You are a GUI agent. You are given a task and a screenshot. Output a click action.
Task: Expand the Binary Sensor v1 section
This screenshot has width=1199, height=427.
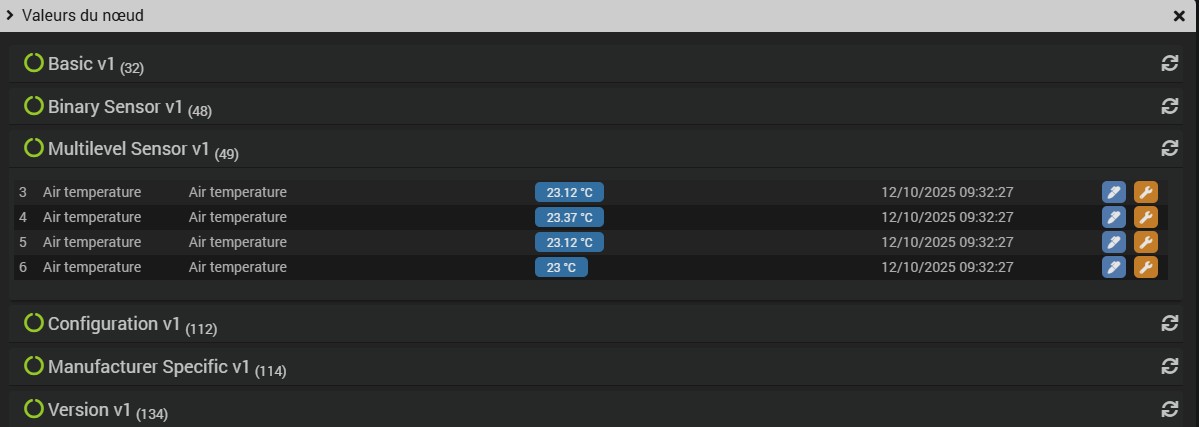(116, 107)
